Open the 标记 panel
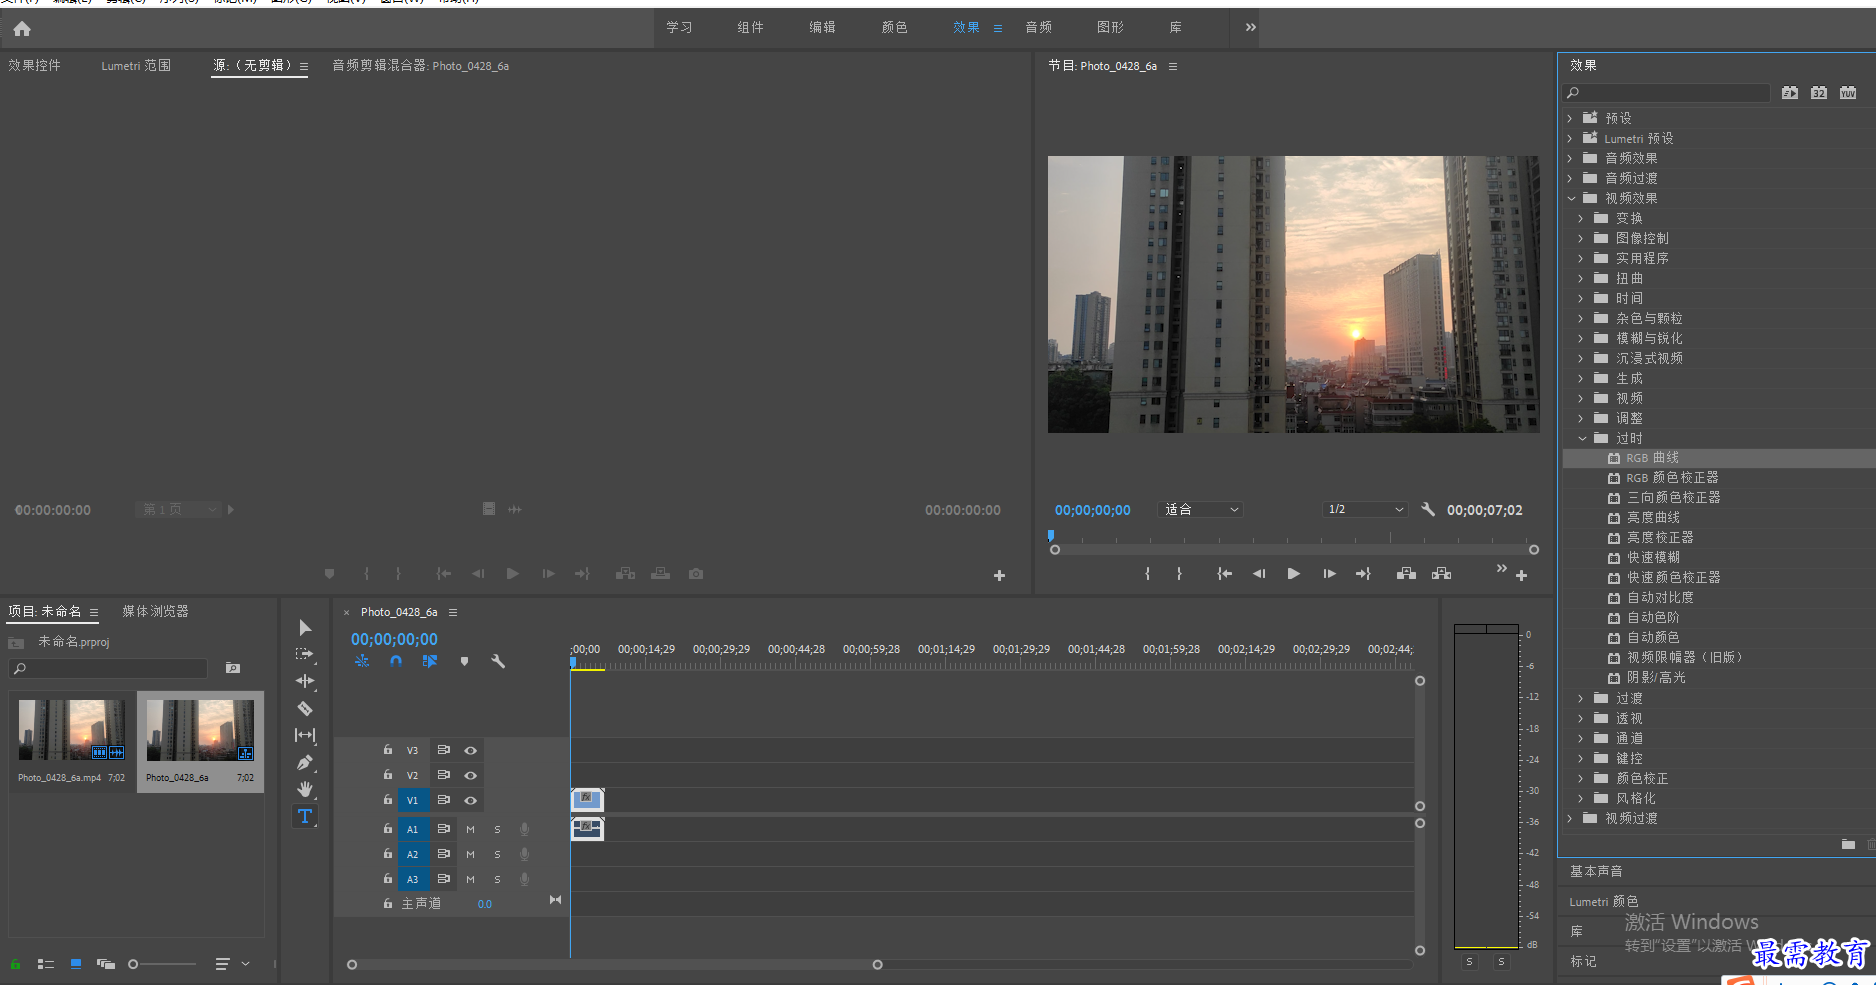 coord(1583,961)
